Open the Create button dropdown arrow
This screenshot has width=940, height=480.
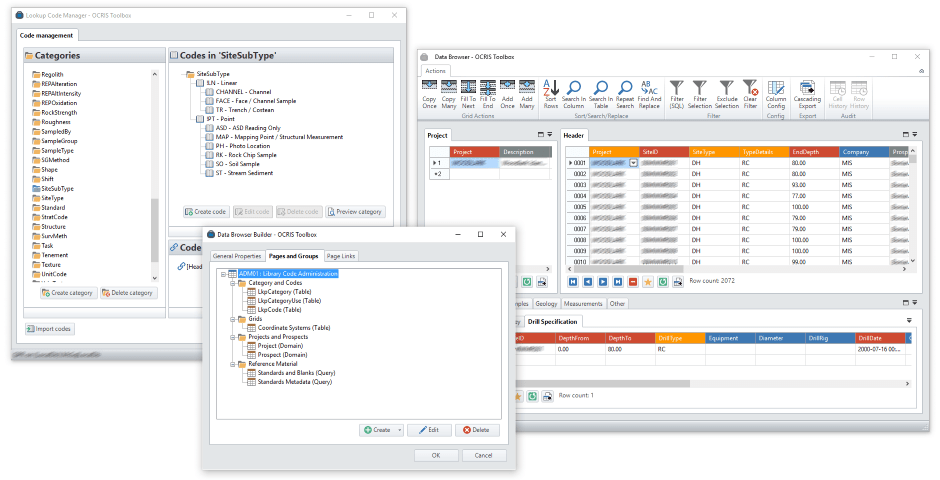click(400, 430)
